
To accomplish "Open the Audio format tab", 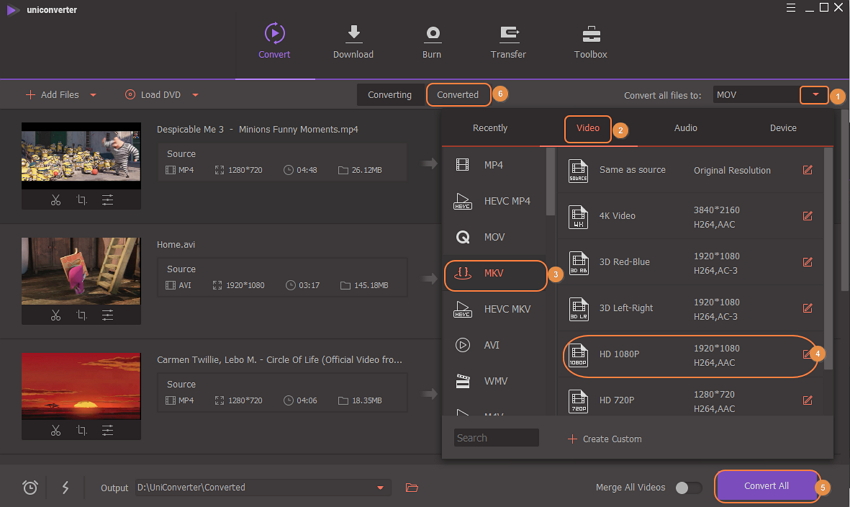I will (x=685, y=128).
